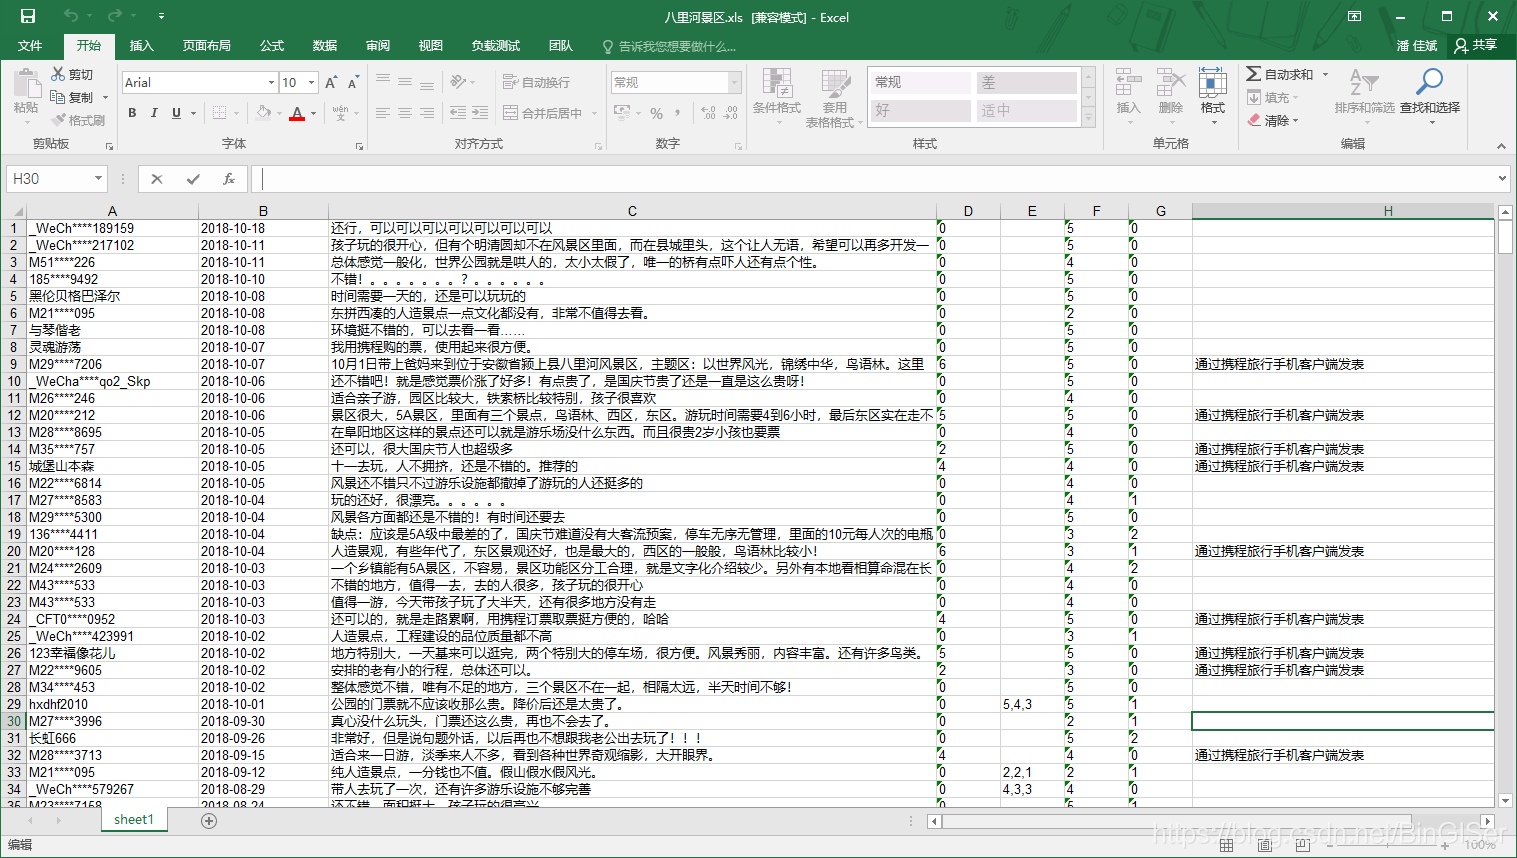The image size is (1517, 858).
Task: Switch to the View (视图) tab
Action: coord(431,46)
